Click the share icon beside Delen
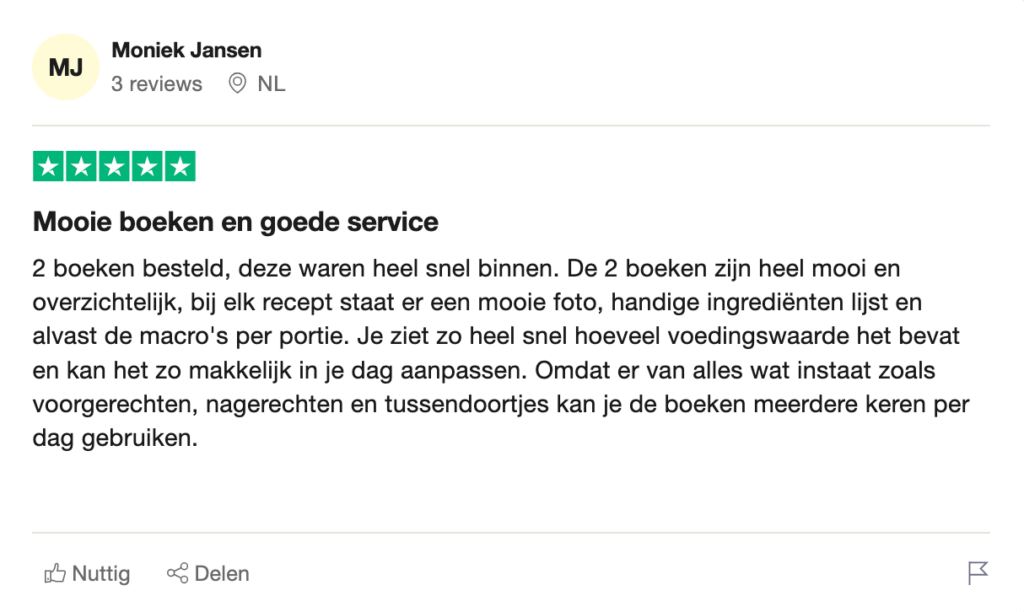The height and width of the screenshot is (612, 1024). point(177,574)
